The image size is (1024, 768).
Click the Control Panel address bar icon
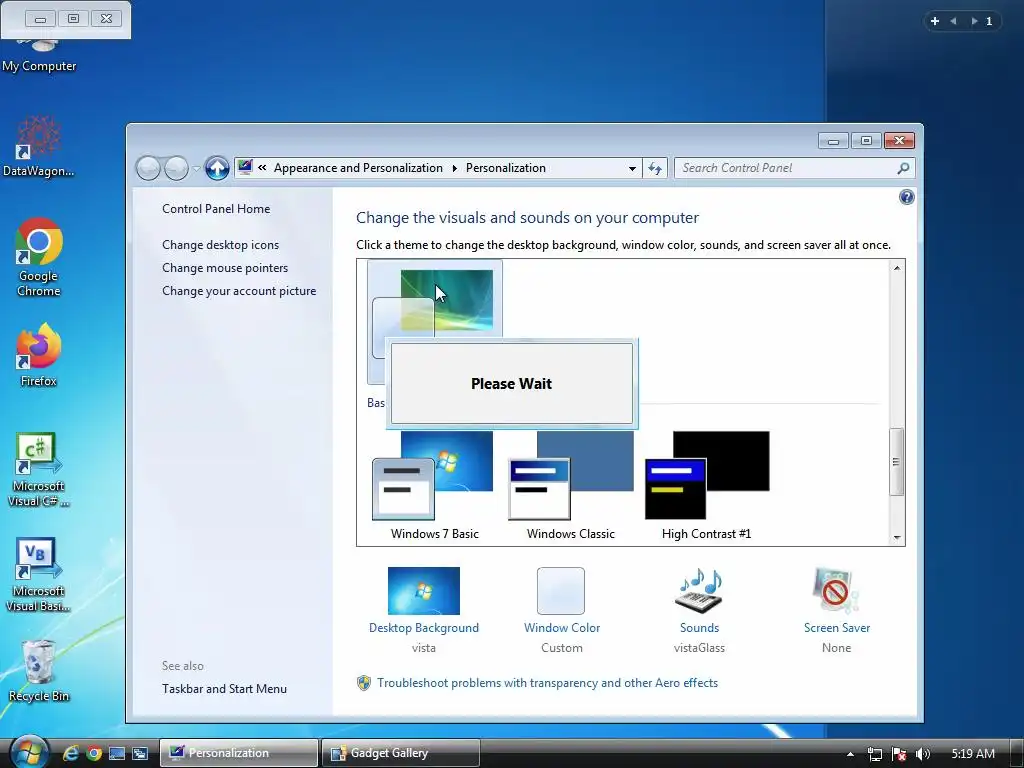245,167
